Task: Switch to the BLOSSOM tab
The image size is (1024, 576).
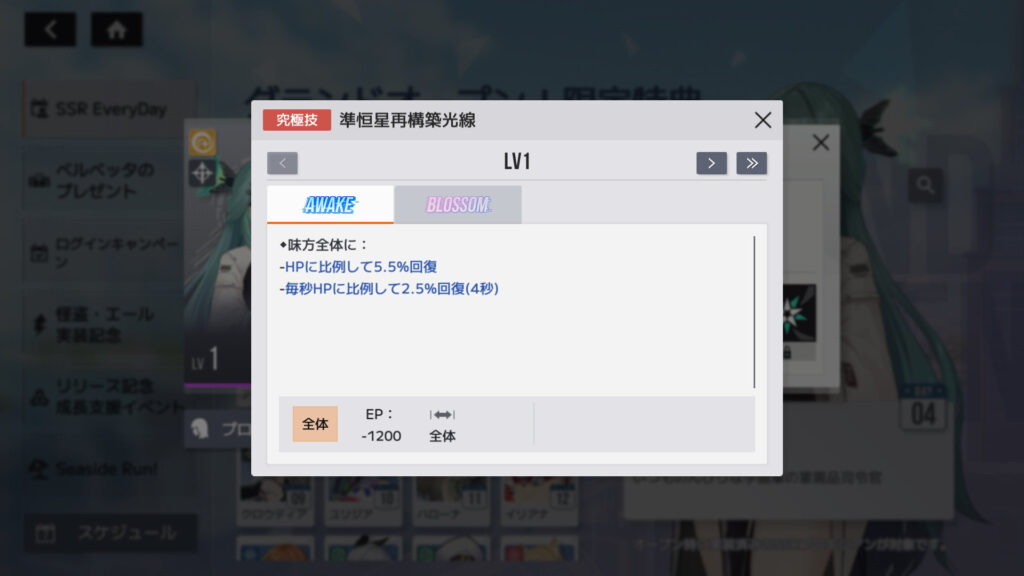Action: 458,204
